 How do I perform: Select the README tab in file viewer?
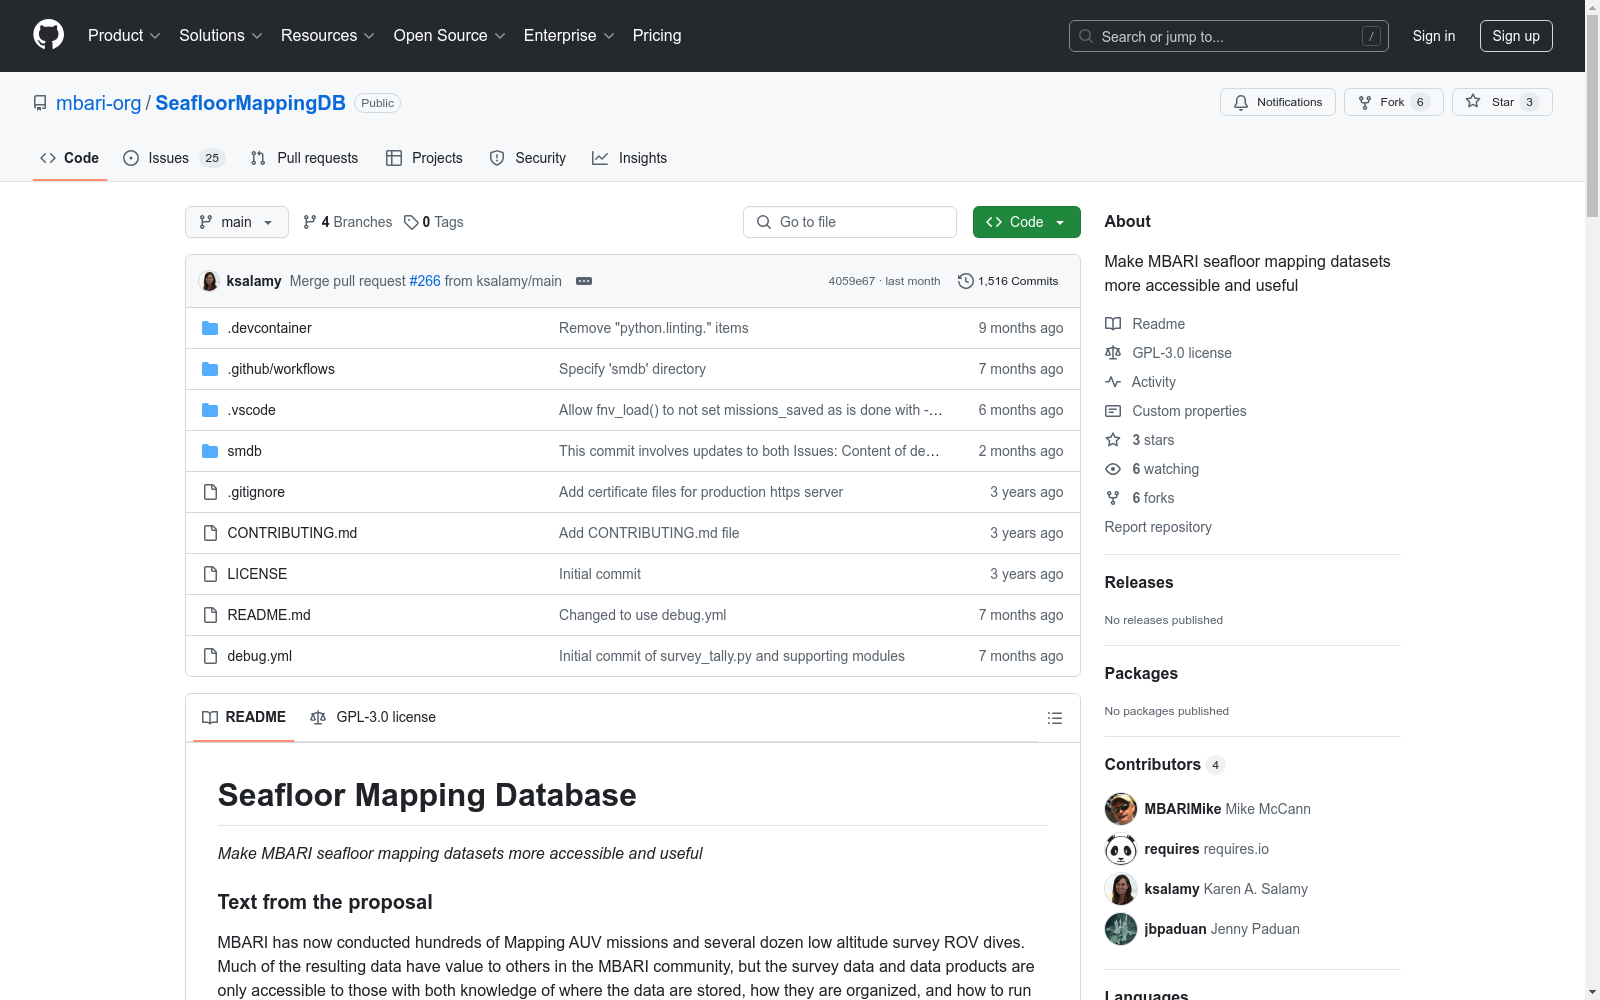coord(244,717)
